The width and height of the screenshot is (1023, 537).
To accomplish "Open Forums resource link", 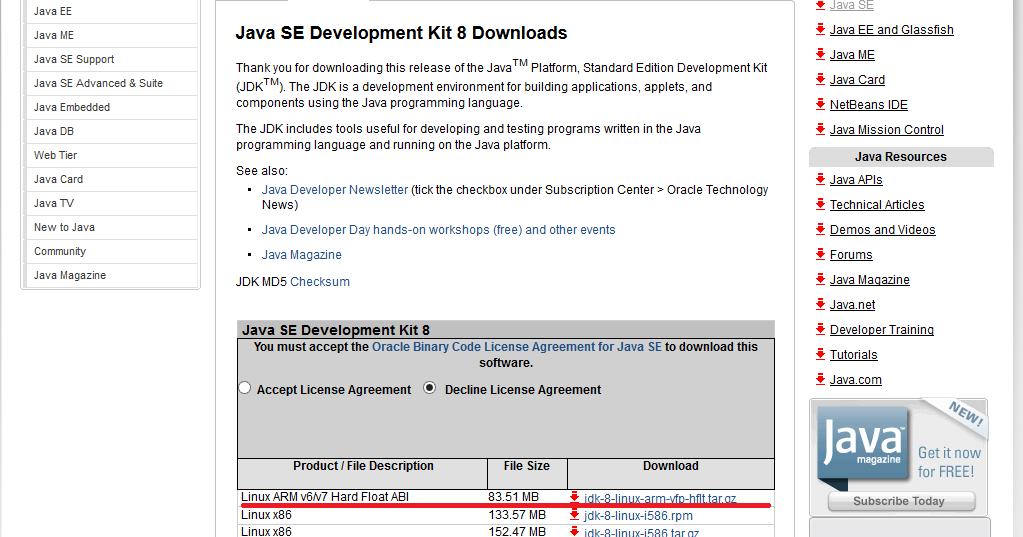I will (x=851, y=255).
